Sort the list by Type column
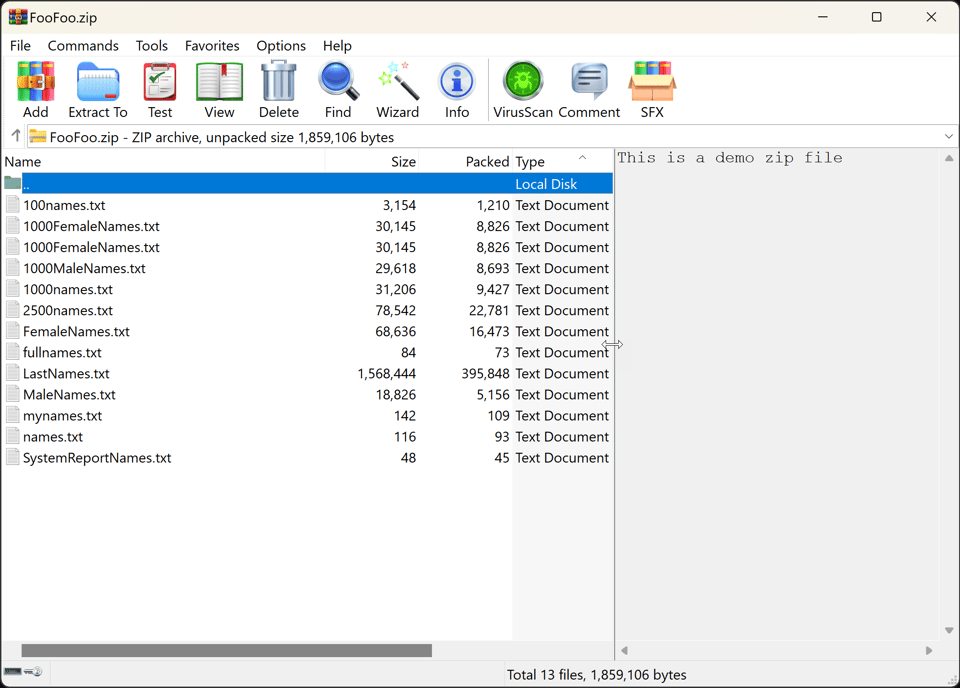 [x=563, y=162]
